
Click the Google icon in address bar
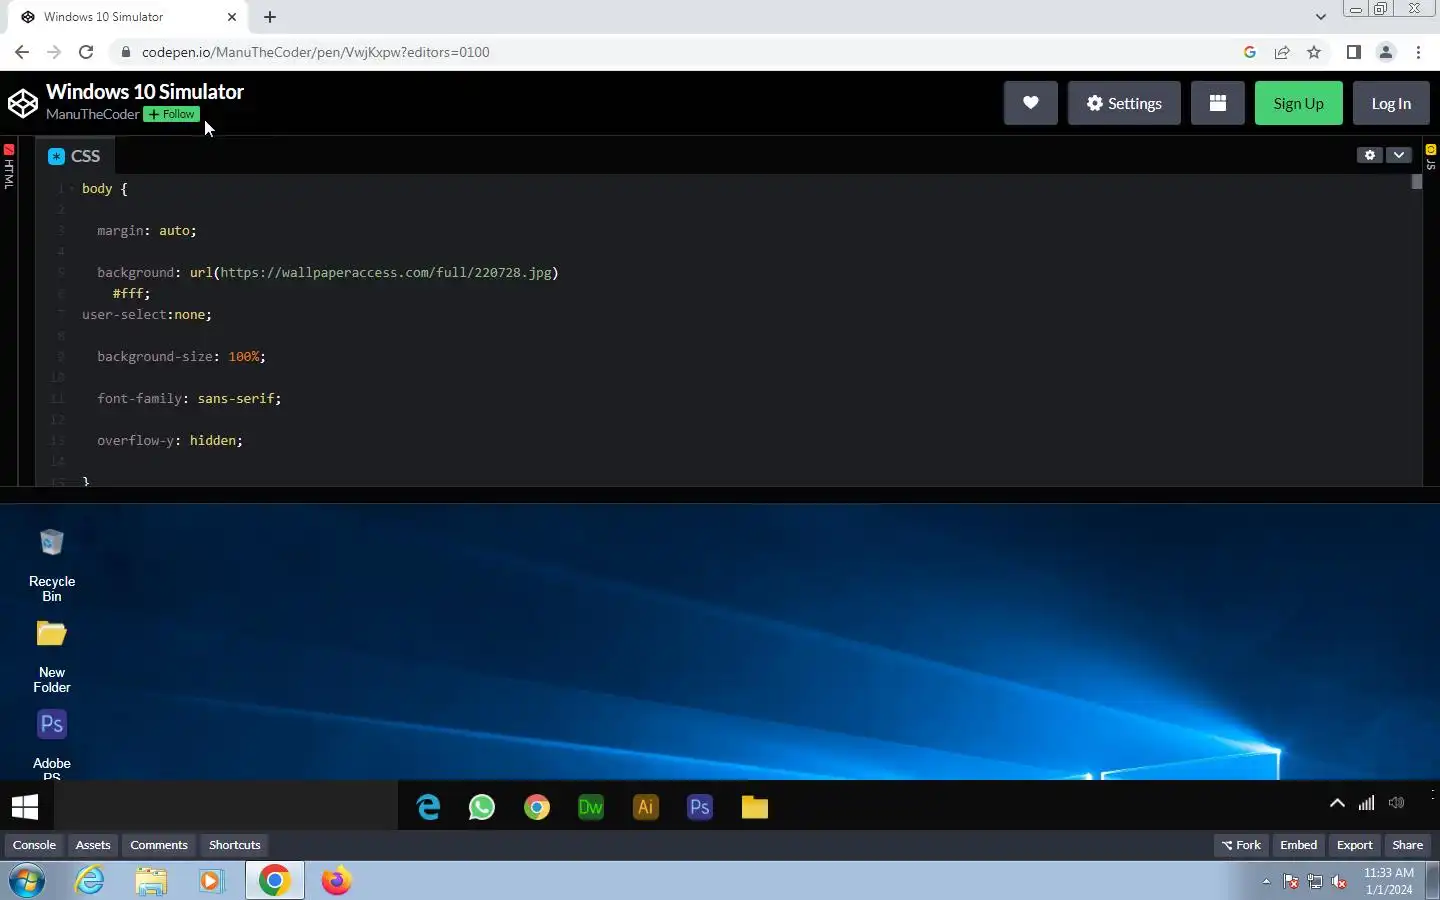coord(1250,52)
